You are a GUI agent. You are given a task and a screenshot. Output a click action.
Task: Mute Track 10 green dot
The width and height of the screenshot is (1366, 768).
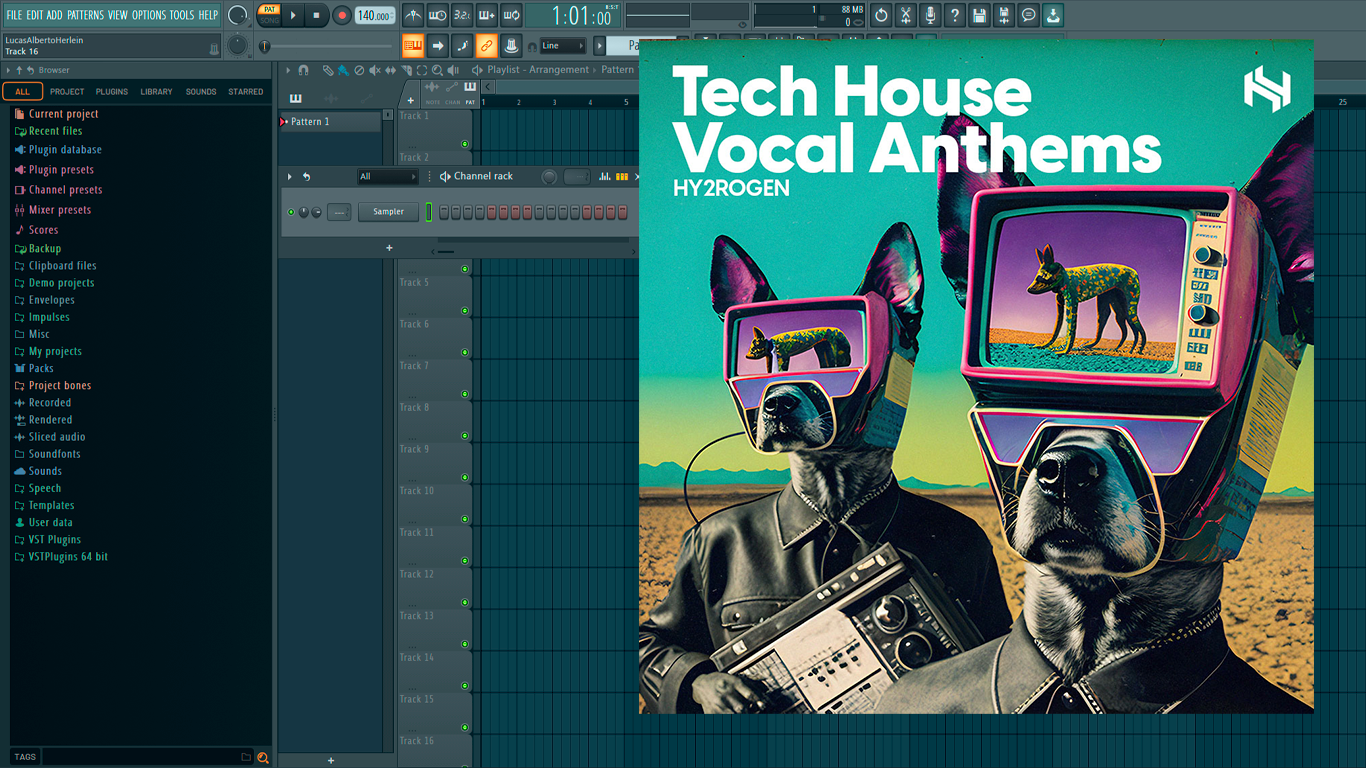pos(465,519)
